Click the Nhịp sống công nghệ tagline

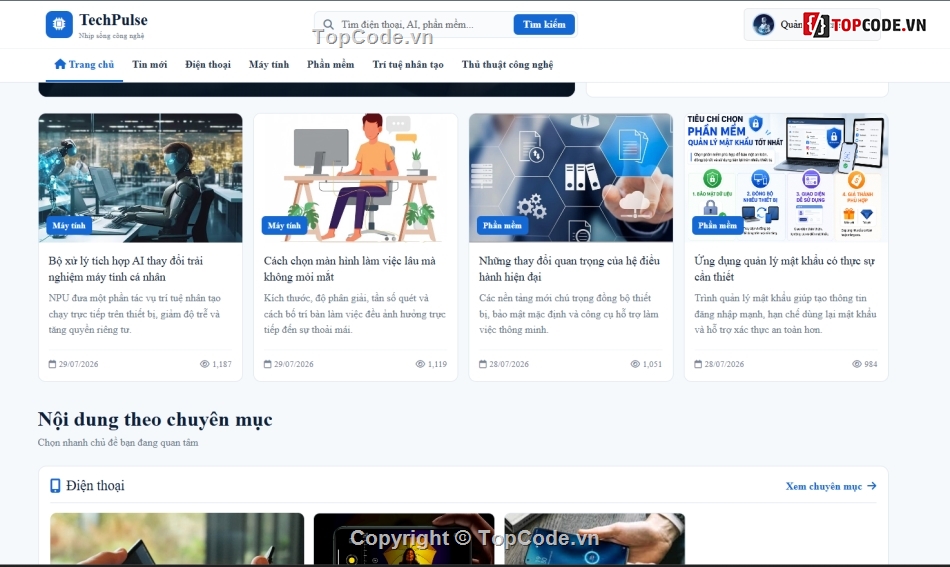pos(111,36)
